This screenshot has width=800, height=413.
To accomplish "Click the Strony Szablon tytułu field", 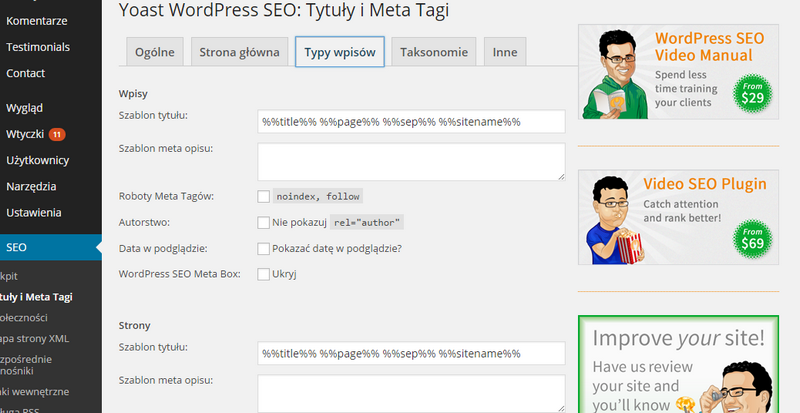I will pyautogui.click(x=411, y=353).
